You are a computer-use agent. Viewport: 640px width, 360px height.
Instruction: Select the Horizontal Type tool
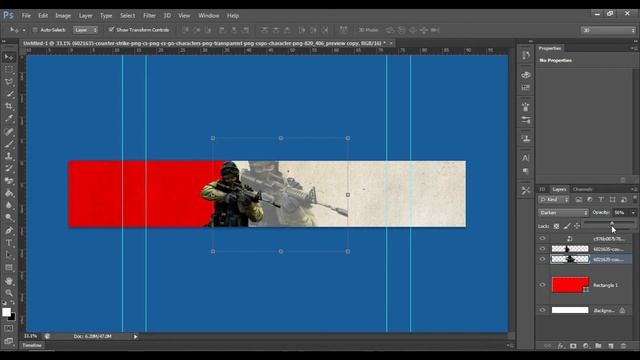tap(9, 243)
